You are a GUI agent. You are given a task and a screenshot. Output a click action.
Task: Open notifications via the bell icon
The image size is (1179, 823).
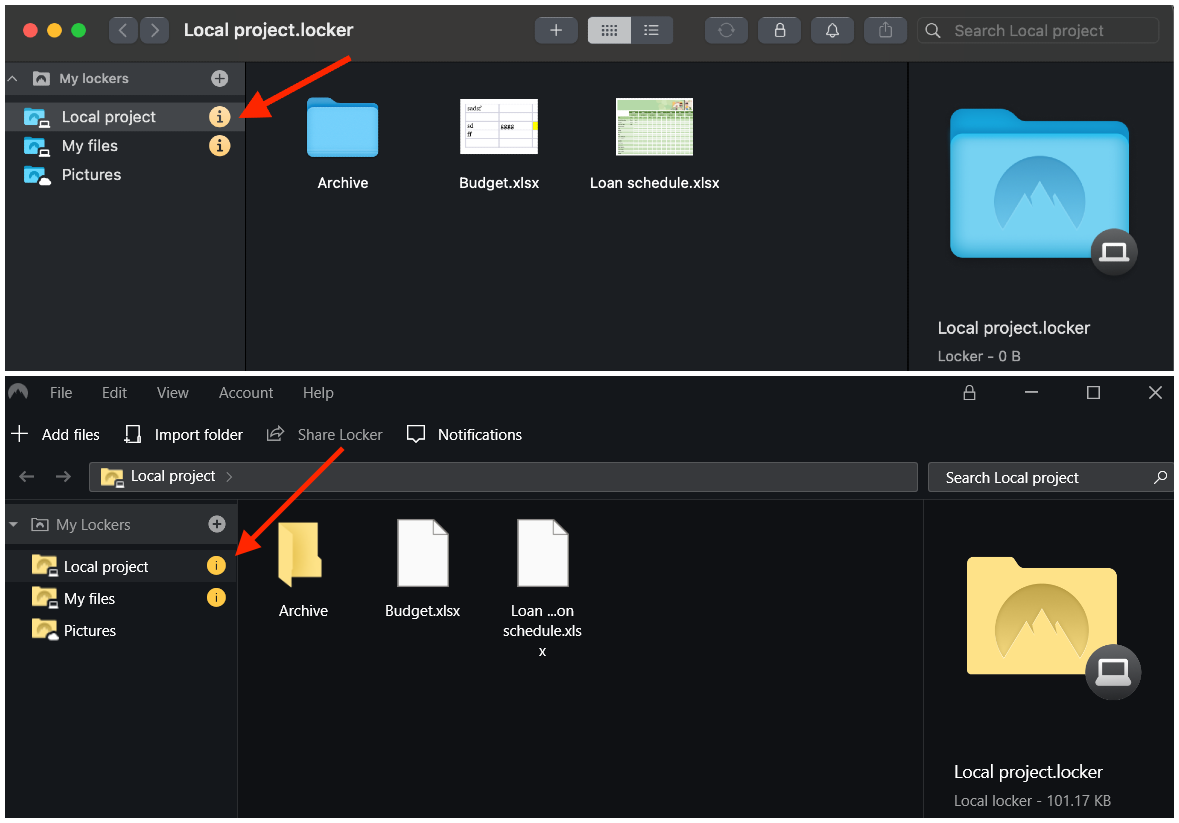pyautogui.click(x=832, y=30)
